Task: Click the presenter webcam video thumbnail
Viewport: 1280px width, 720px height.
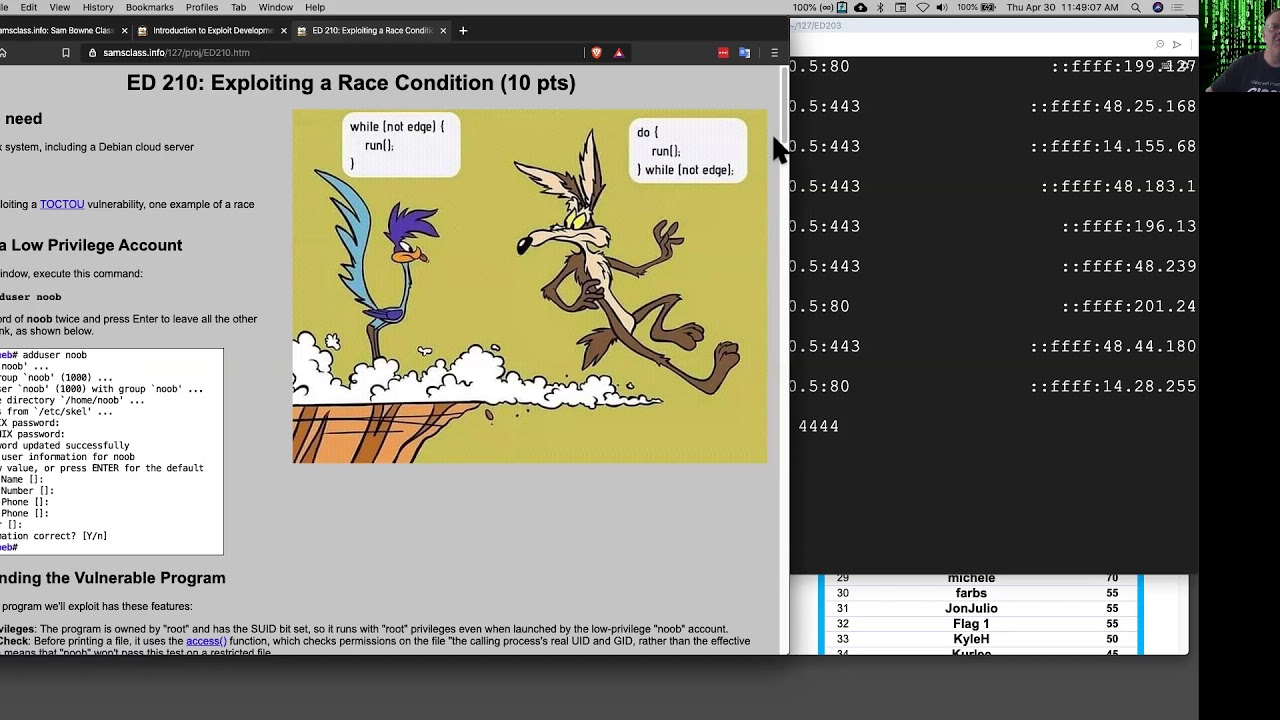Action: tap(1240, 47)
